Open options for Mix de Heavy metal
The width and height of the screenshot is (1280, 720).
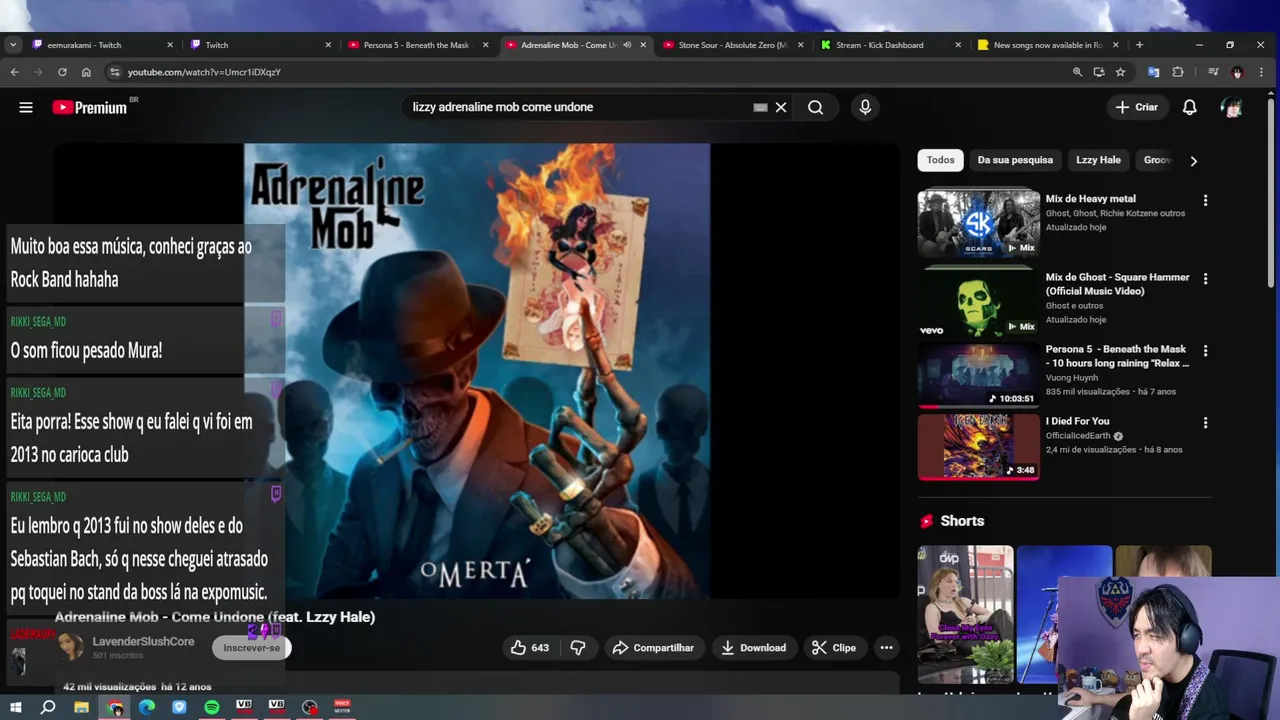(1205, 200)
